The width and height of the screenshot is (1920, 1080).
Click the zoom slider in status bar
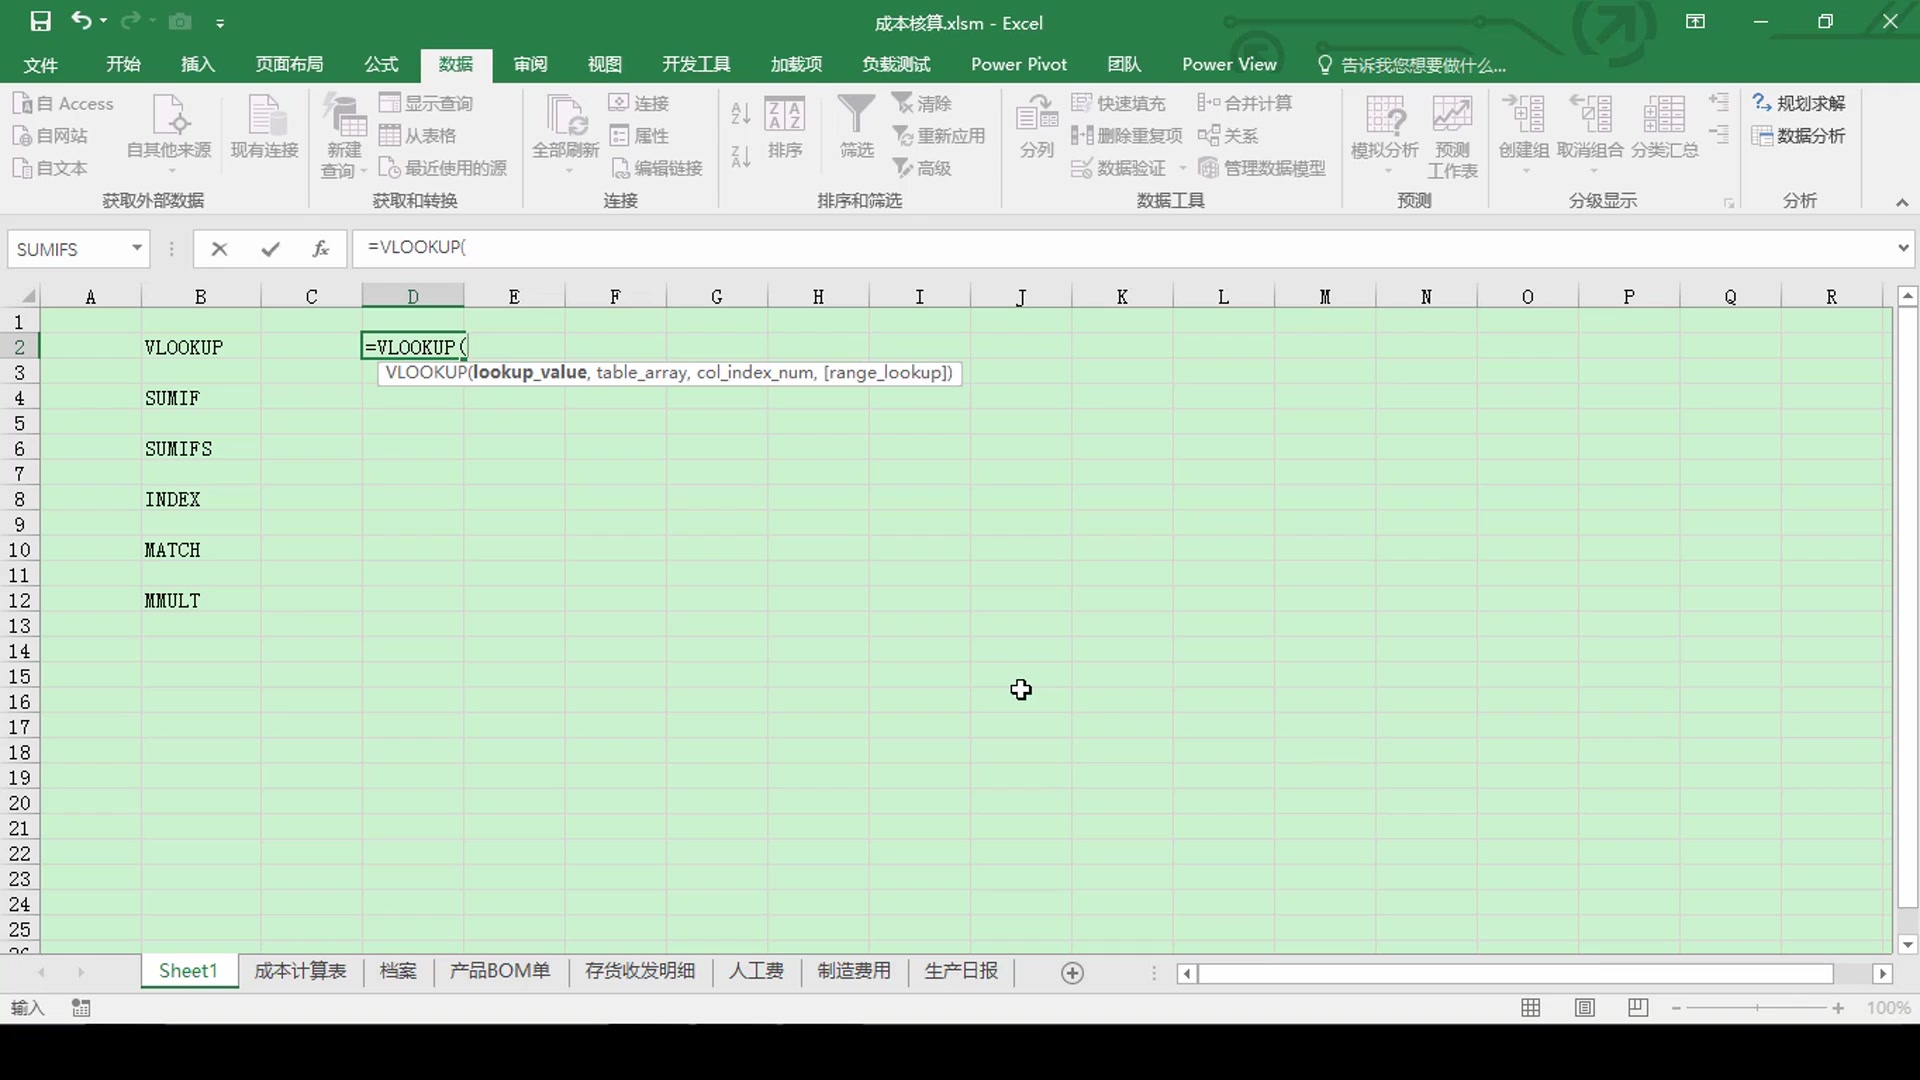pos(1757,1008)
